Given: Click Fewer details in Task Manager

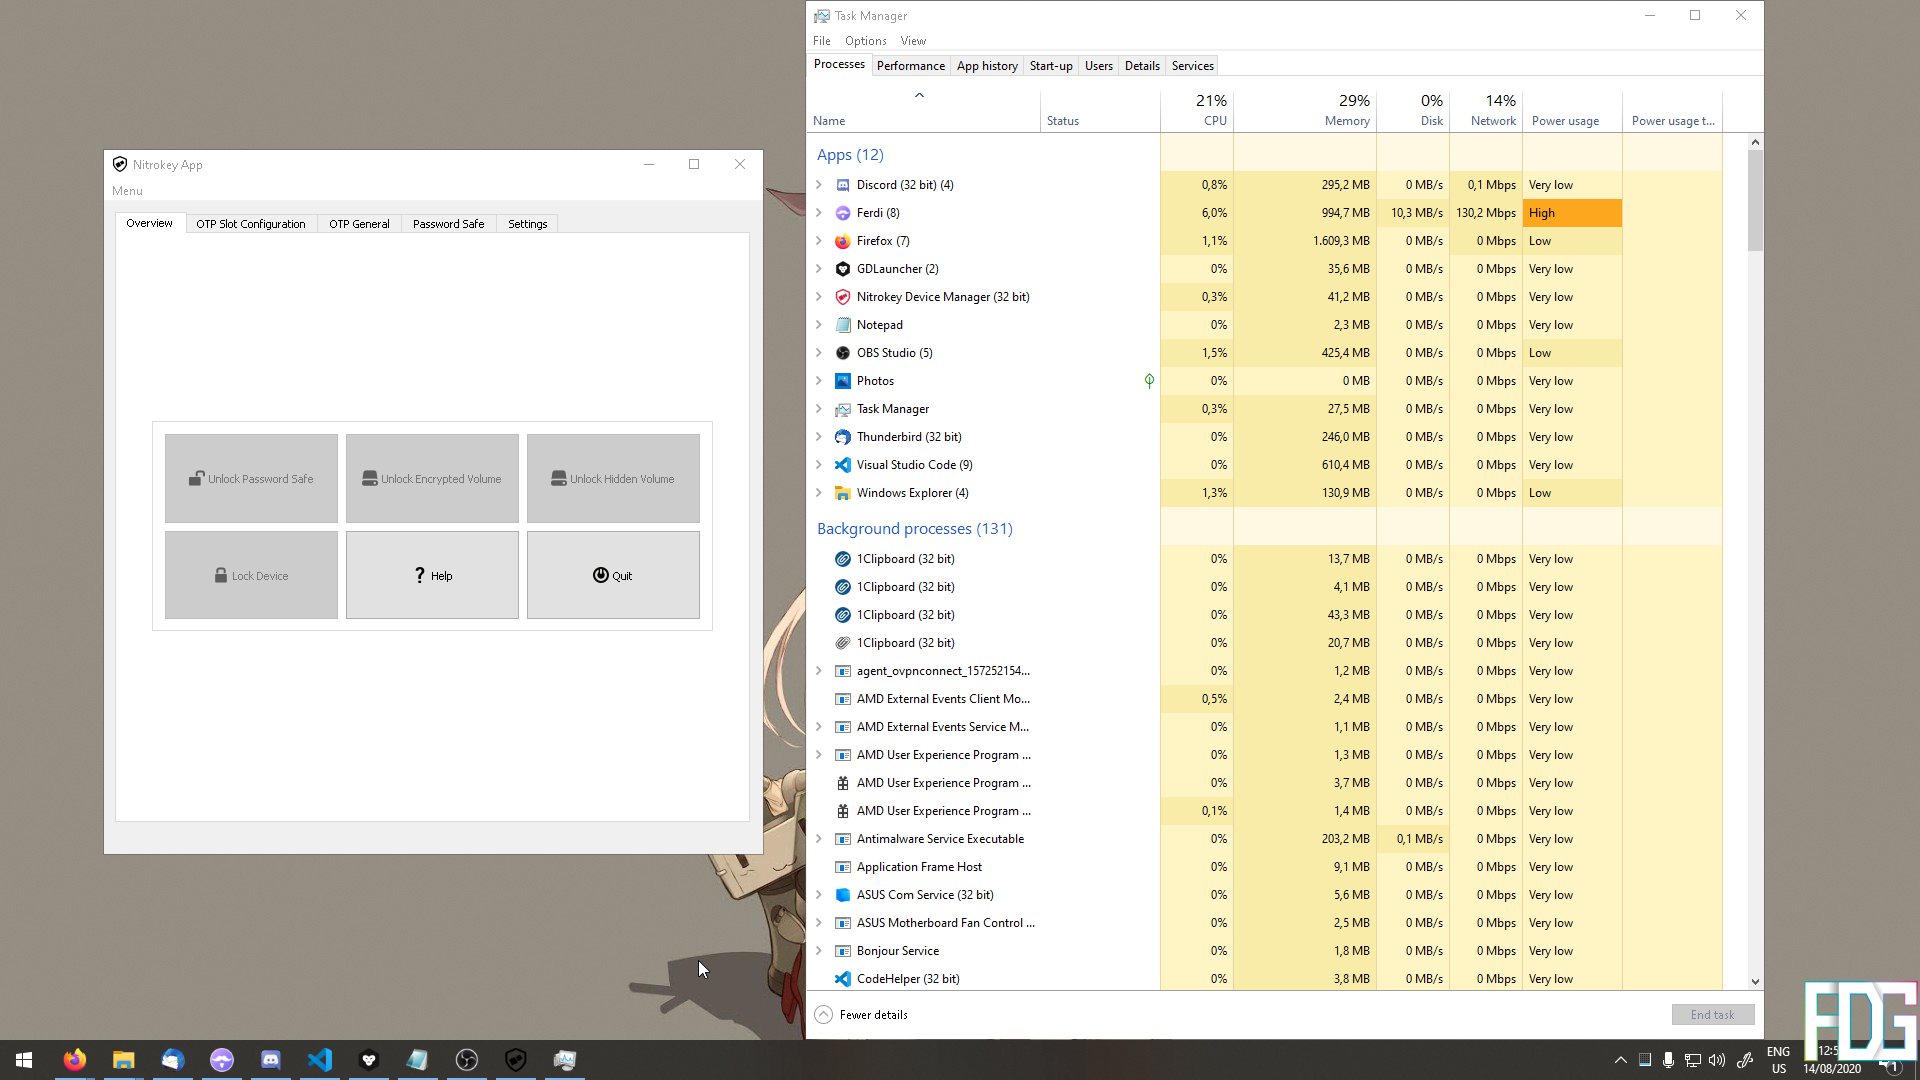Looking at the screenshot, I should (x=861, y=1015).
